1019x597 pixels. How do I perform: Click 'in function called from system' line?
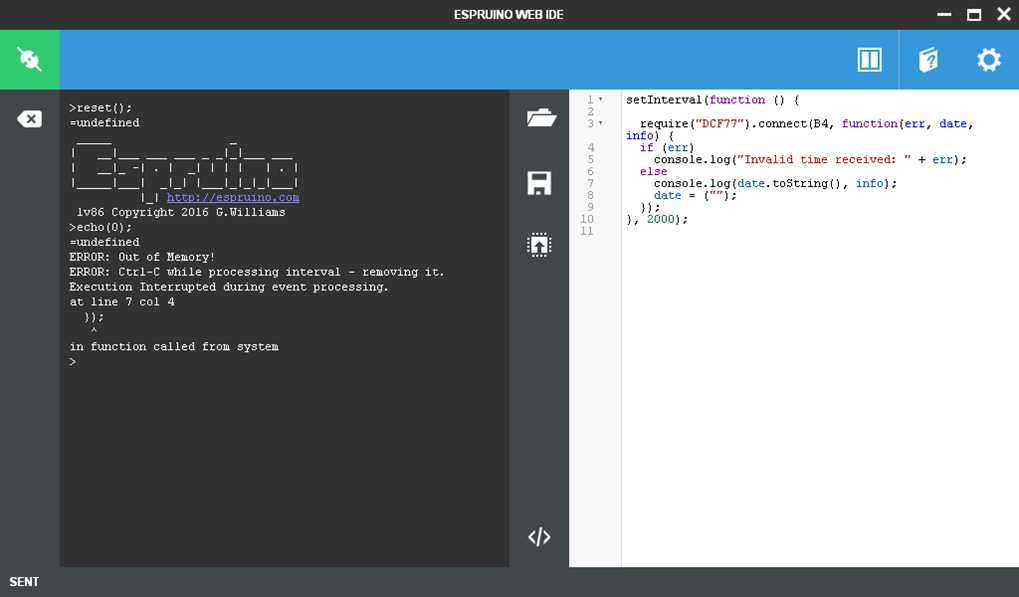point(174,347)
